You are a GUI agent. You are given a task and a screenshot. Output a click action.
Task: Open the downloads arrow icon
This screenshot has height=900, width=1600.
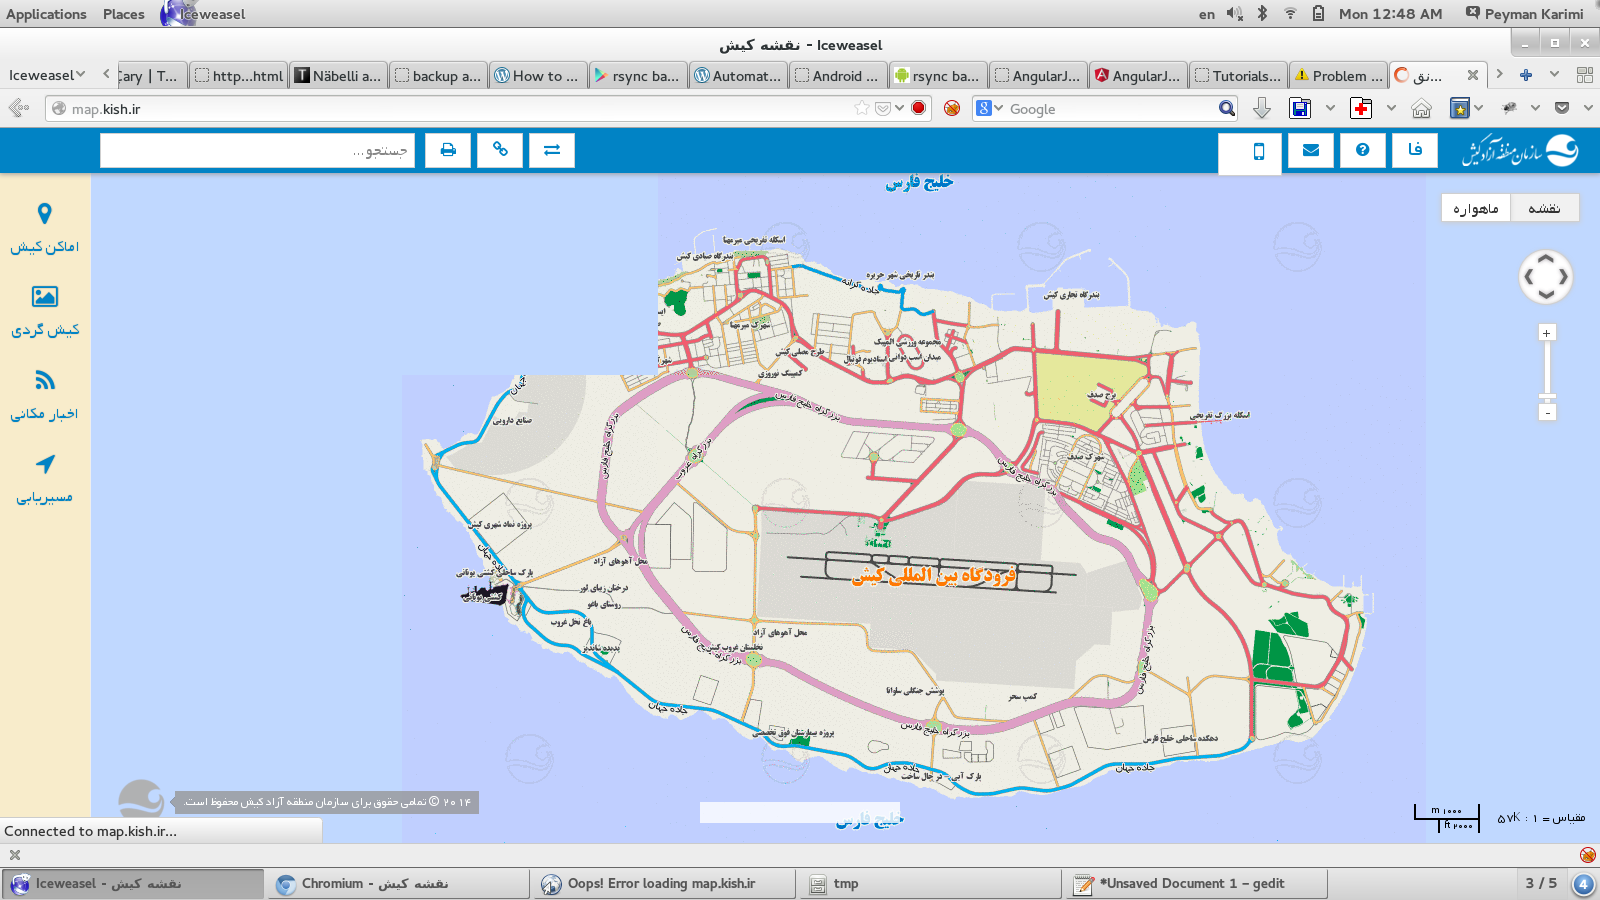tap(1262, 108)
